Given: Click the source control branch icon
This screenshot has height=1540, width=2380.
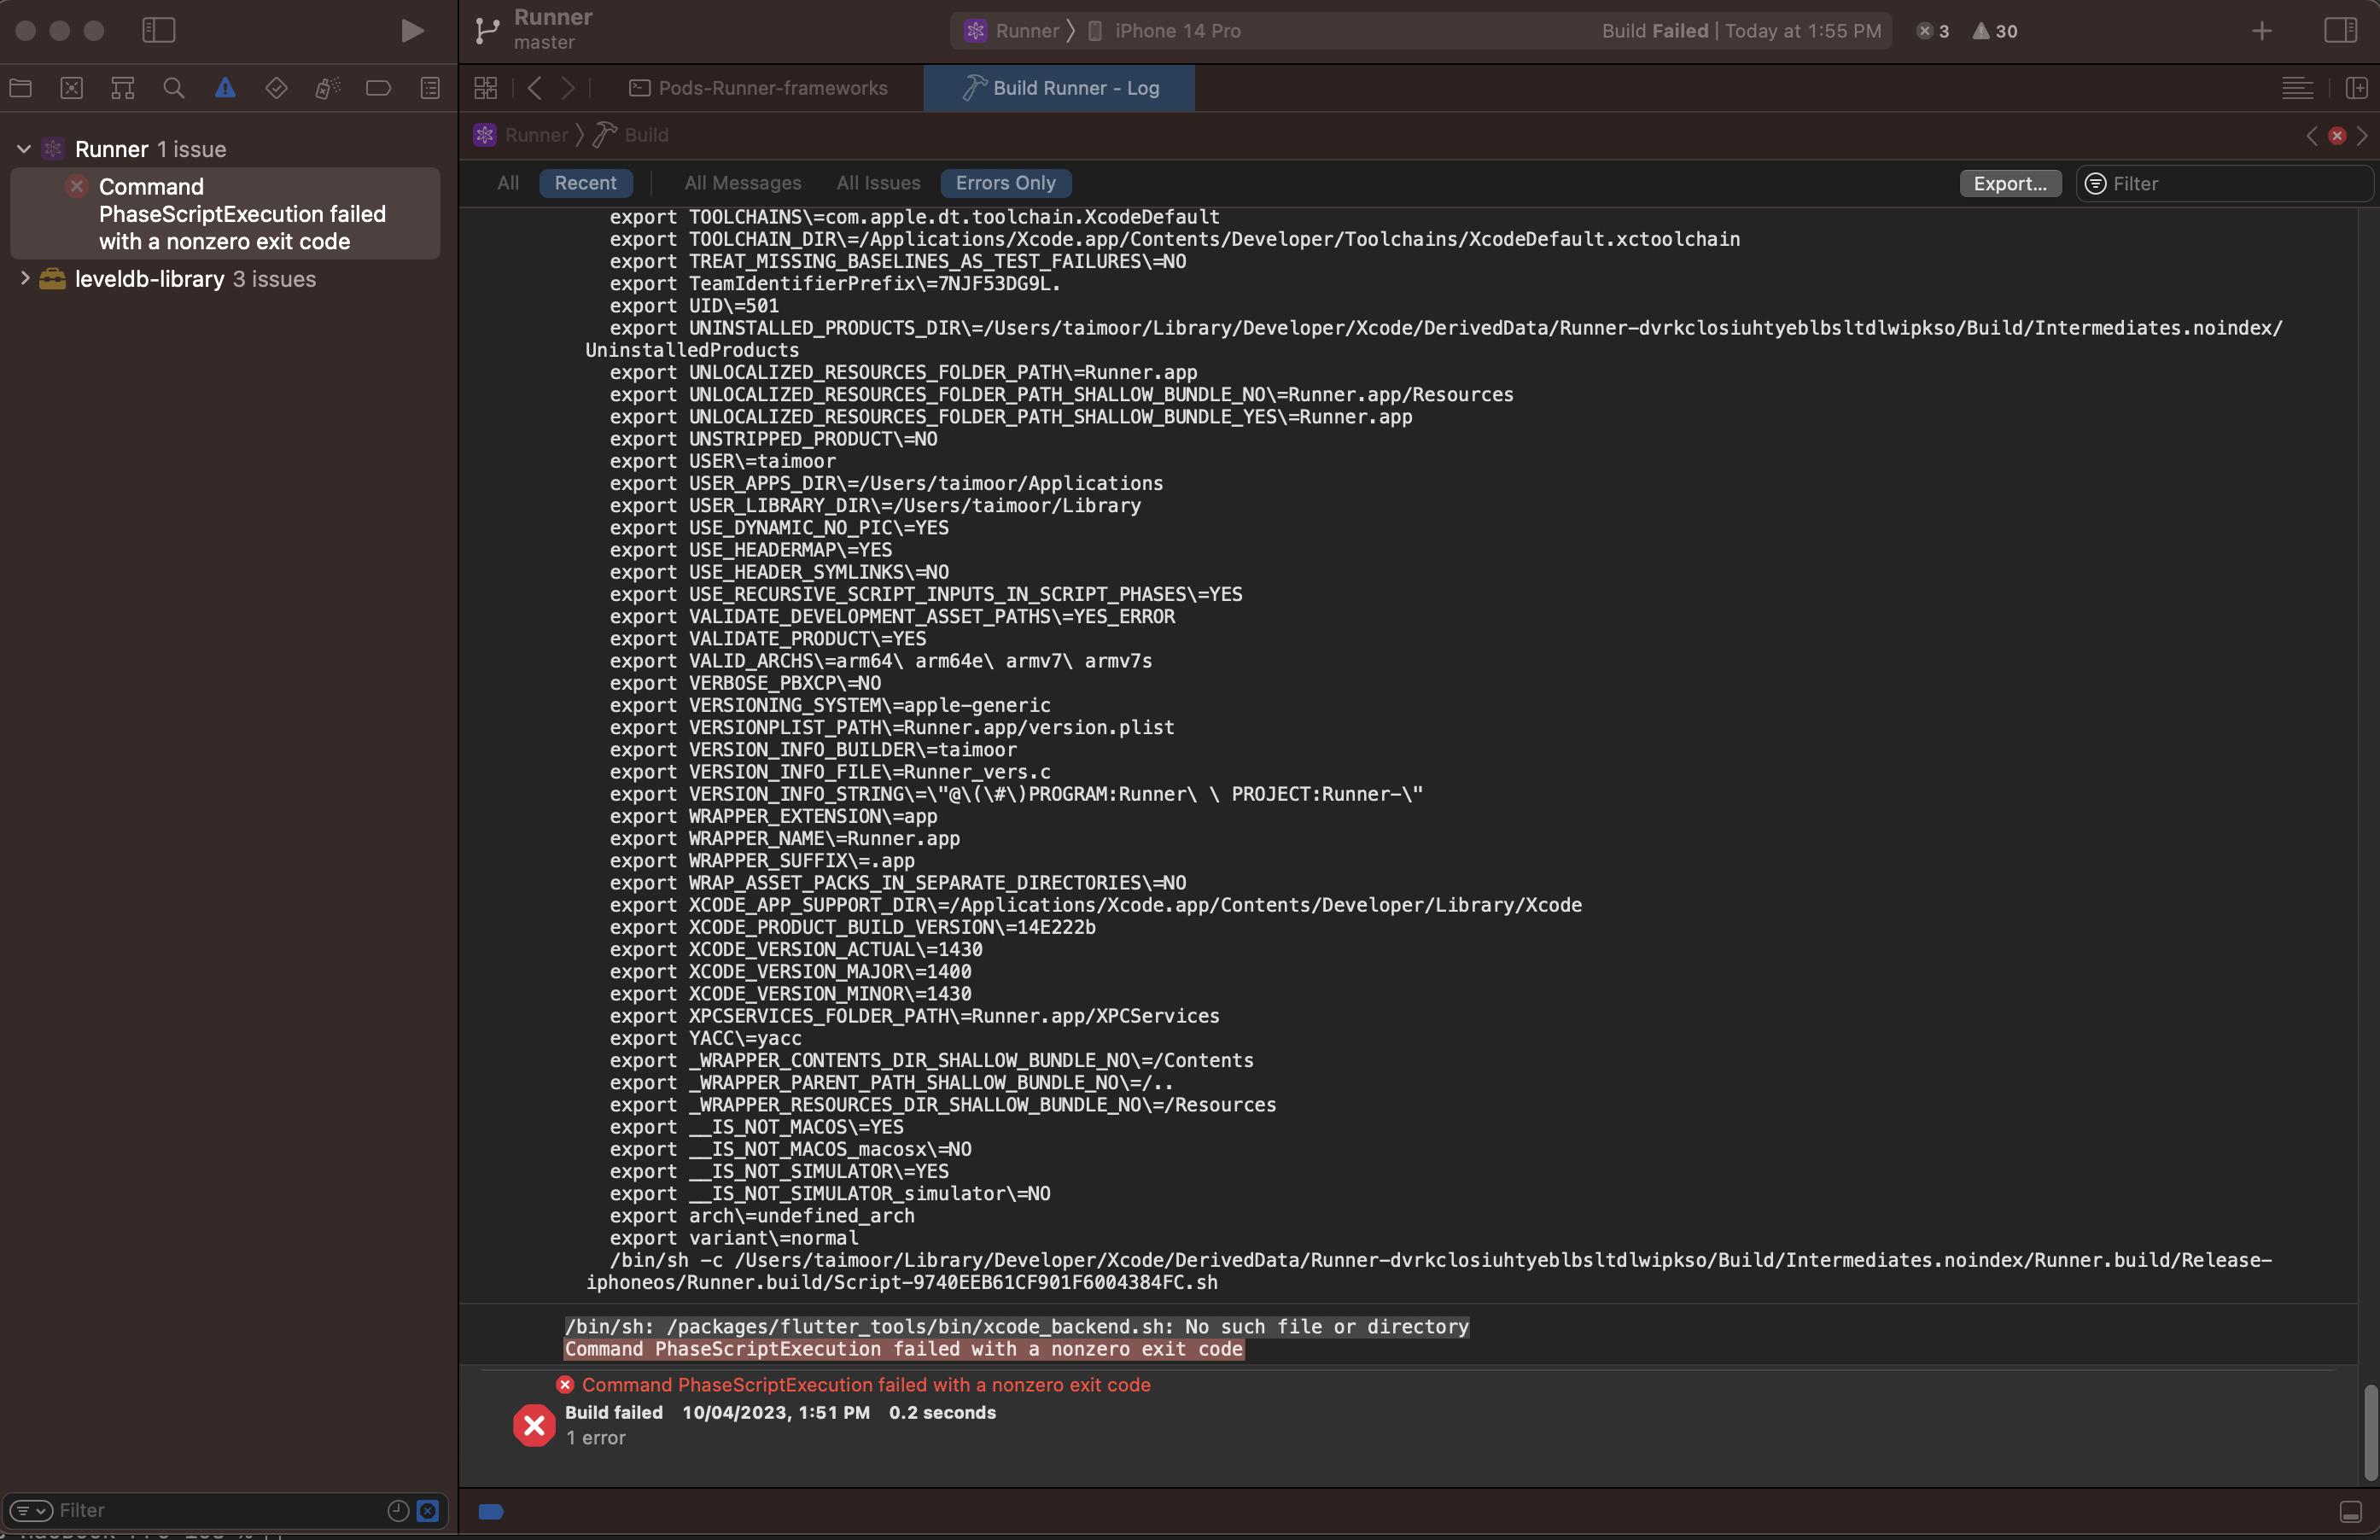Looking at the screenshot, I should point(487,30).
